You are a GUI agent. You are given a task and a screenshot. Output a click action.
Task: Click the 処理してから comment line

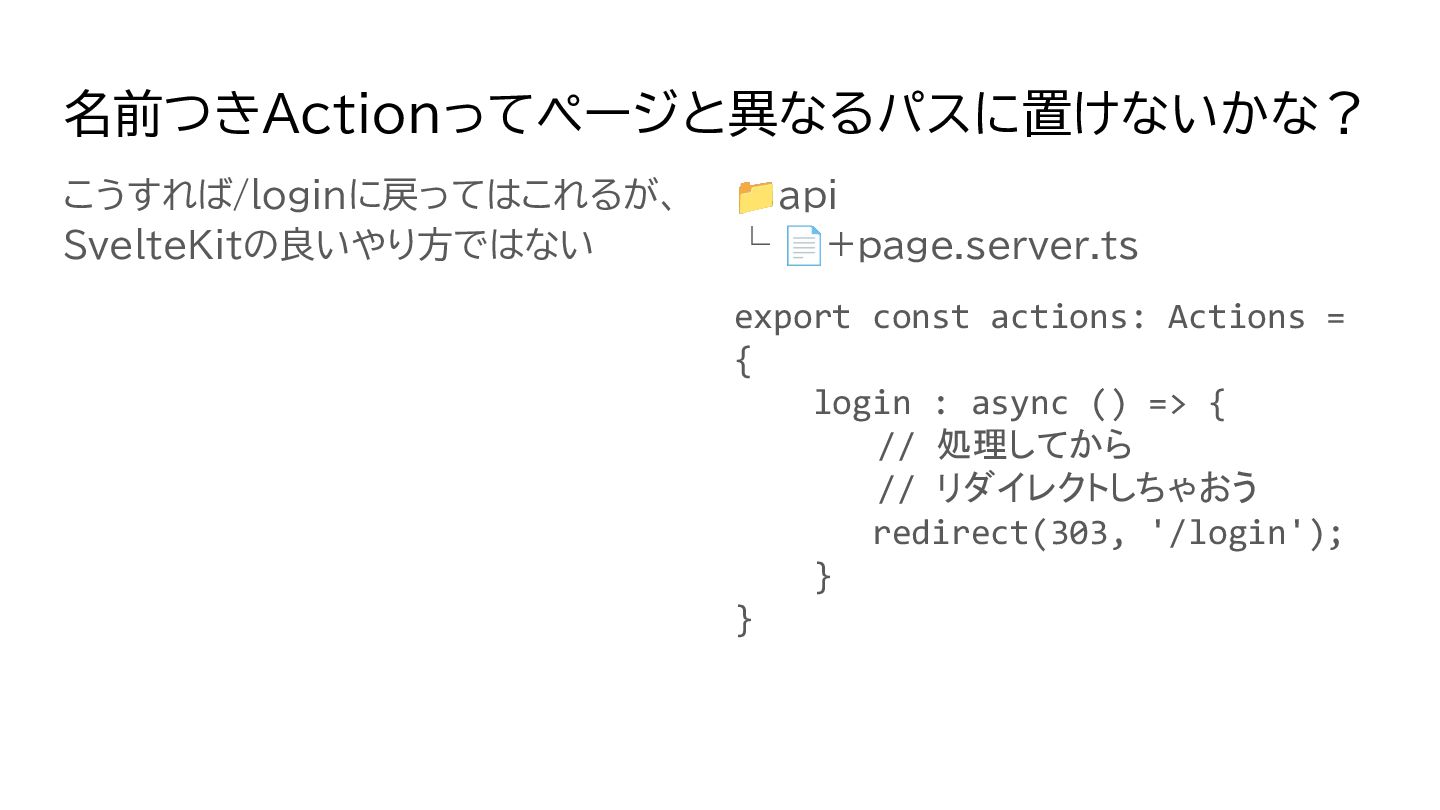pos(1004,445)
